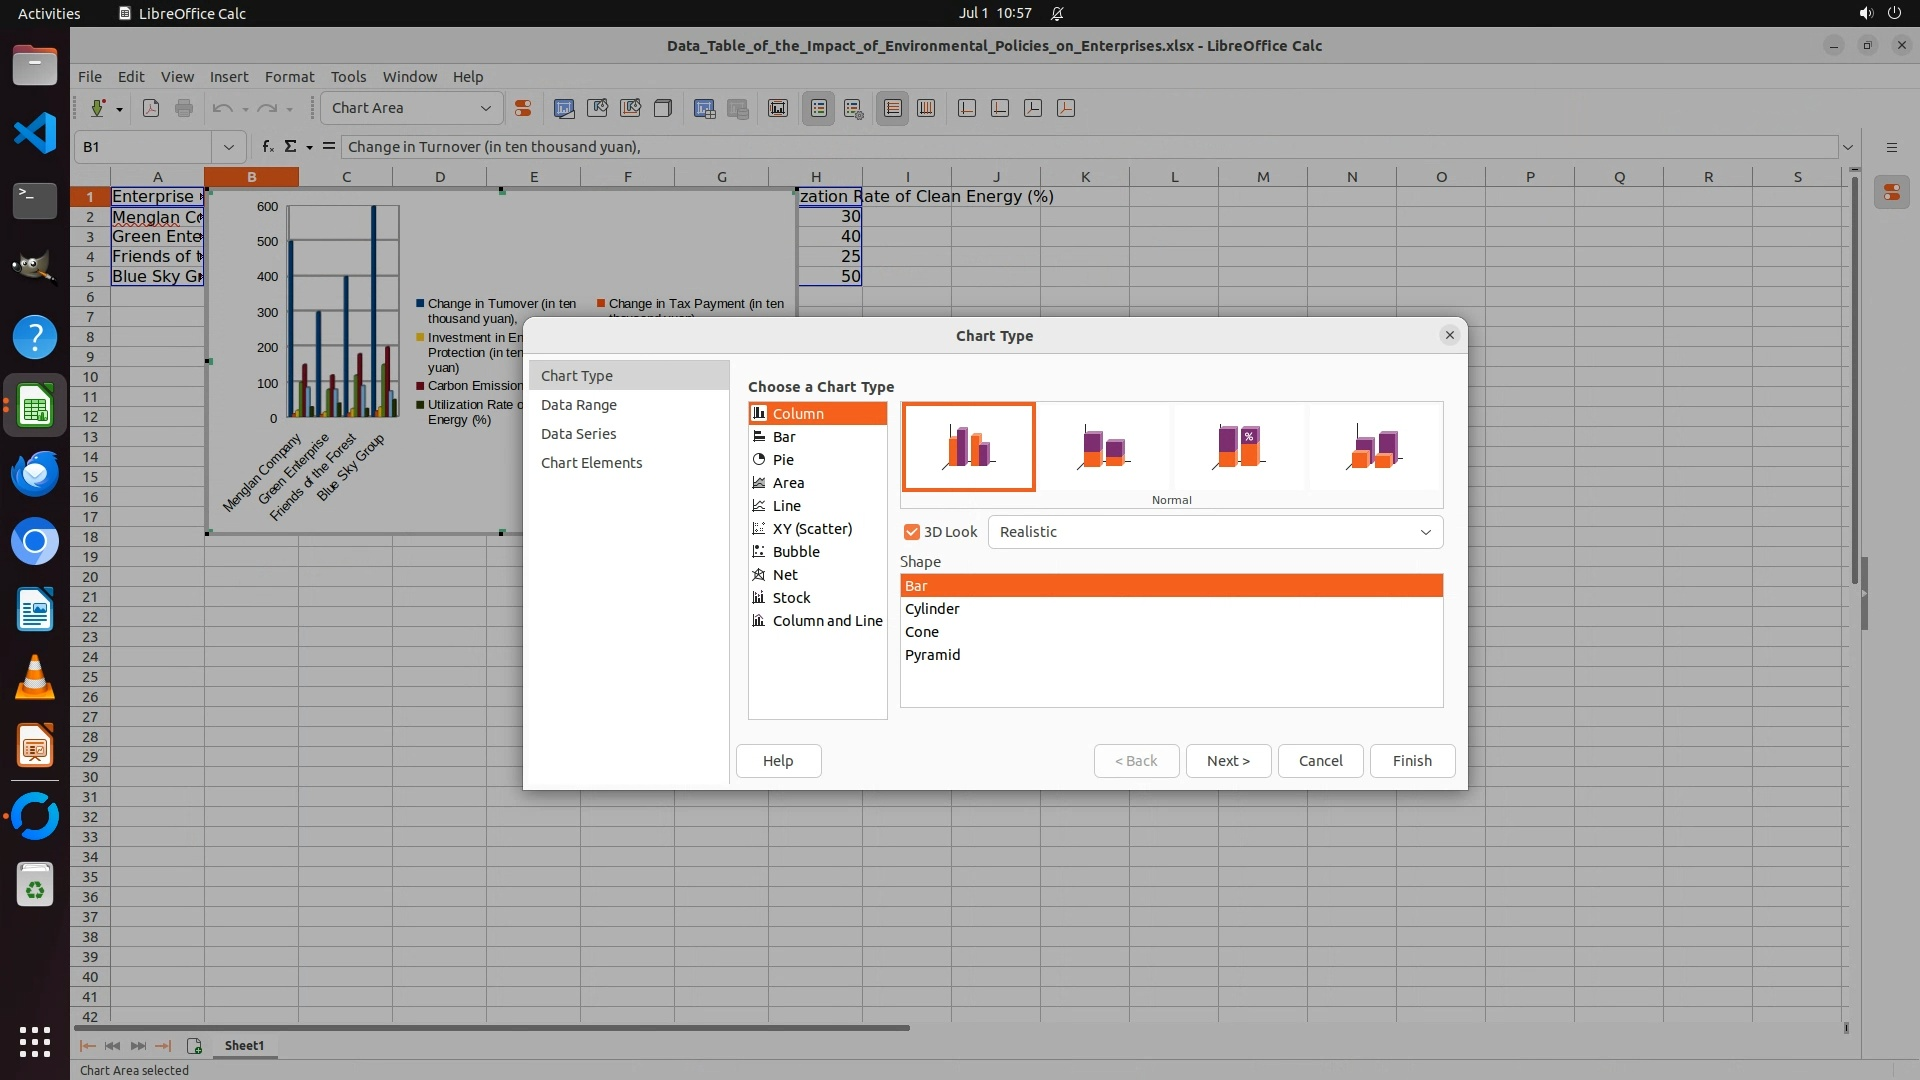Select the Percent Stacked column subtype thumbnail
This screenshot has height=1080, width=1920.
click(x=1238, y=447)
